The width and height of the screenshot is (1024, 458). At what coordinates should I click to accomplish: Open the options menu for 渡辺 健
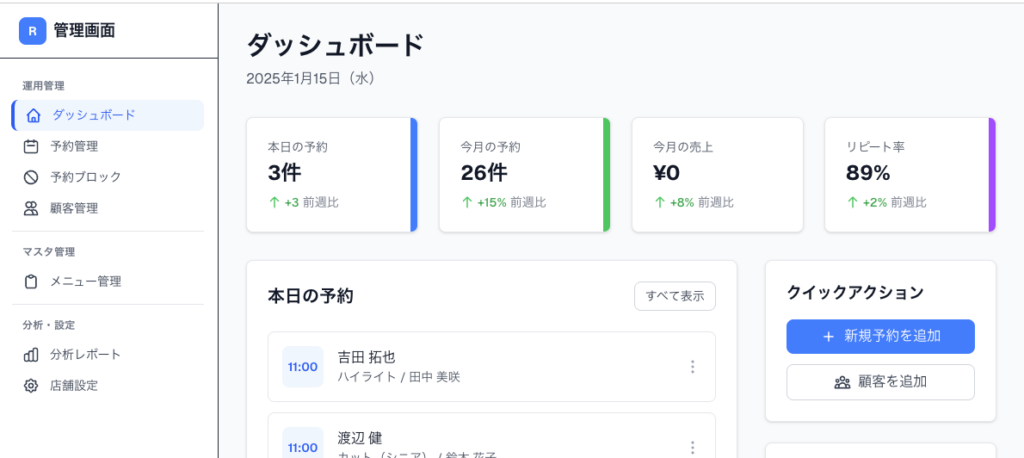click(x=692, y=447)
